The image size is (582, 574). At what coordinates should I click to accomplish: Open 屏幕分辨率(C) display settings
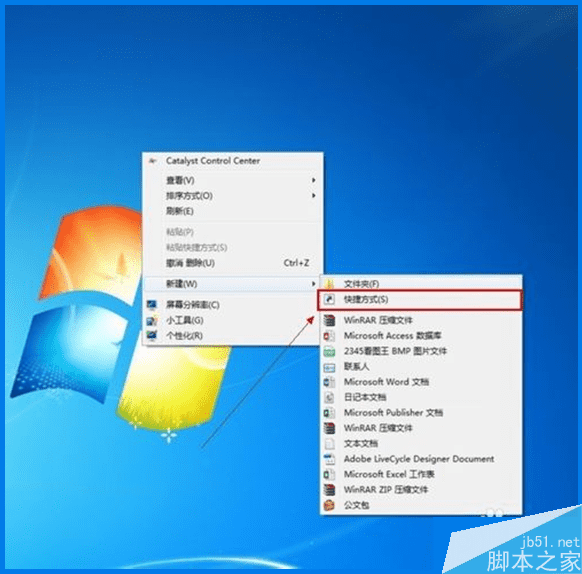coord(232,305)
